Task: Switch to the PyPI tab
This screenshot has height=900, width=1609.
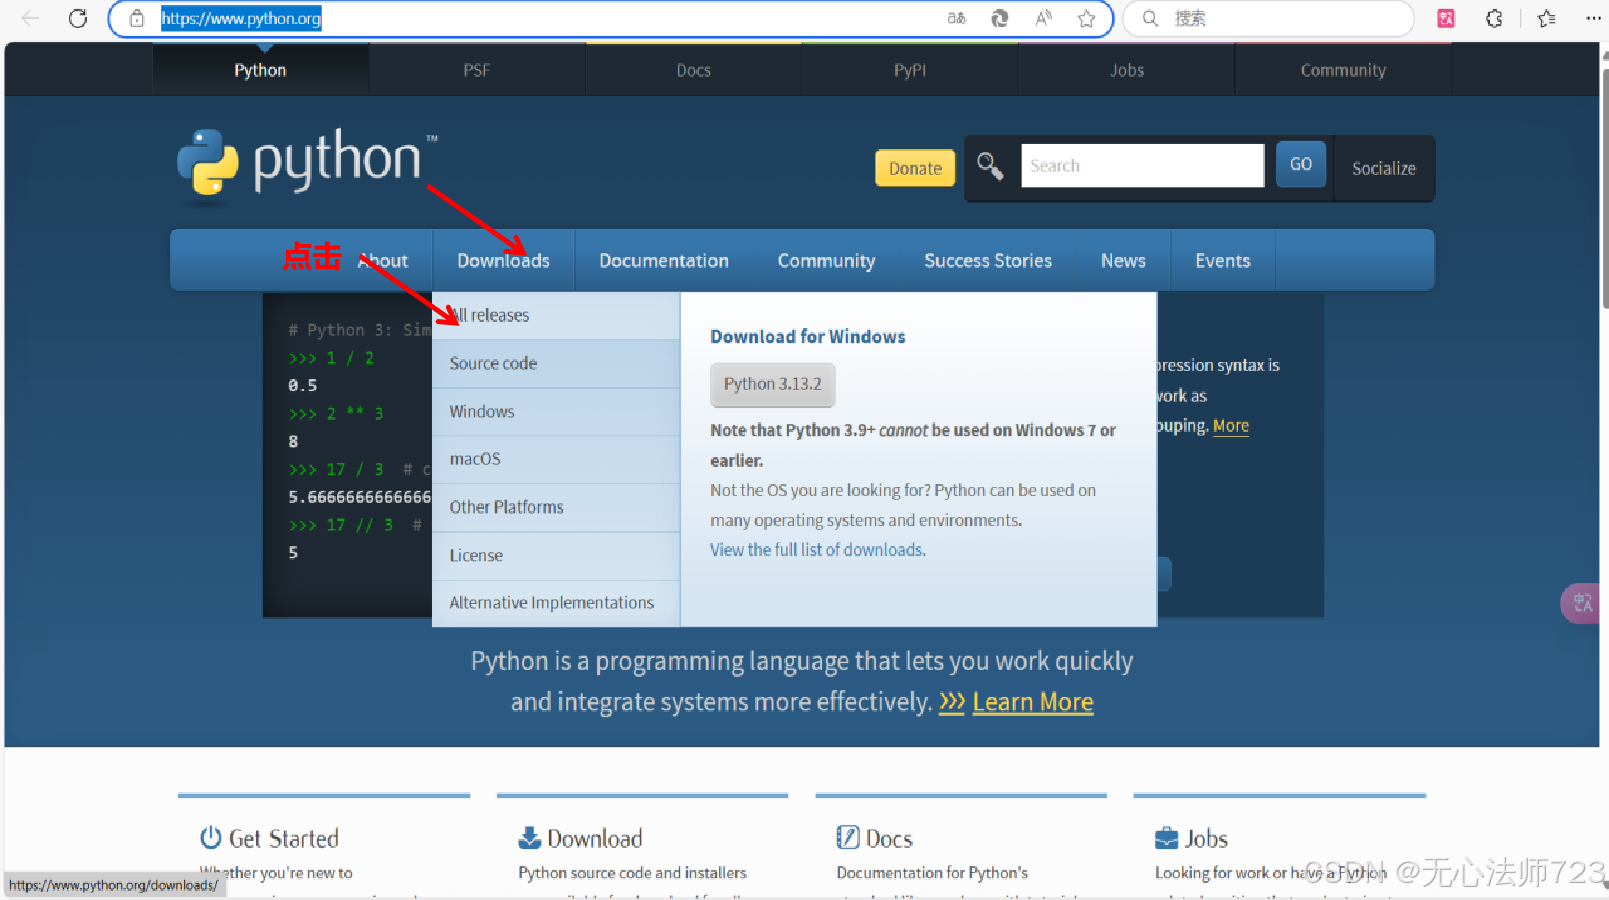Action: (910, 69)
